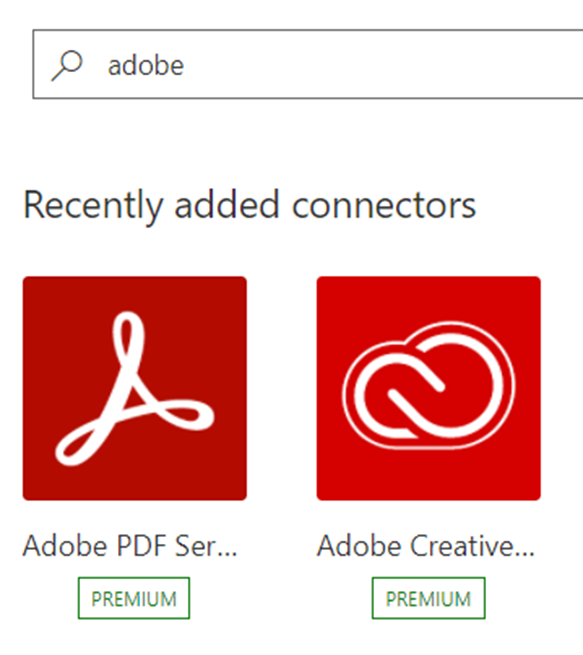The width and height of the screenshot is (583, 655).
Task: Click the word "connectors" in the heading
Action: tap(384, 206)
